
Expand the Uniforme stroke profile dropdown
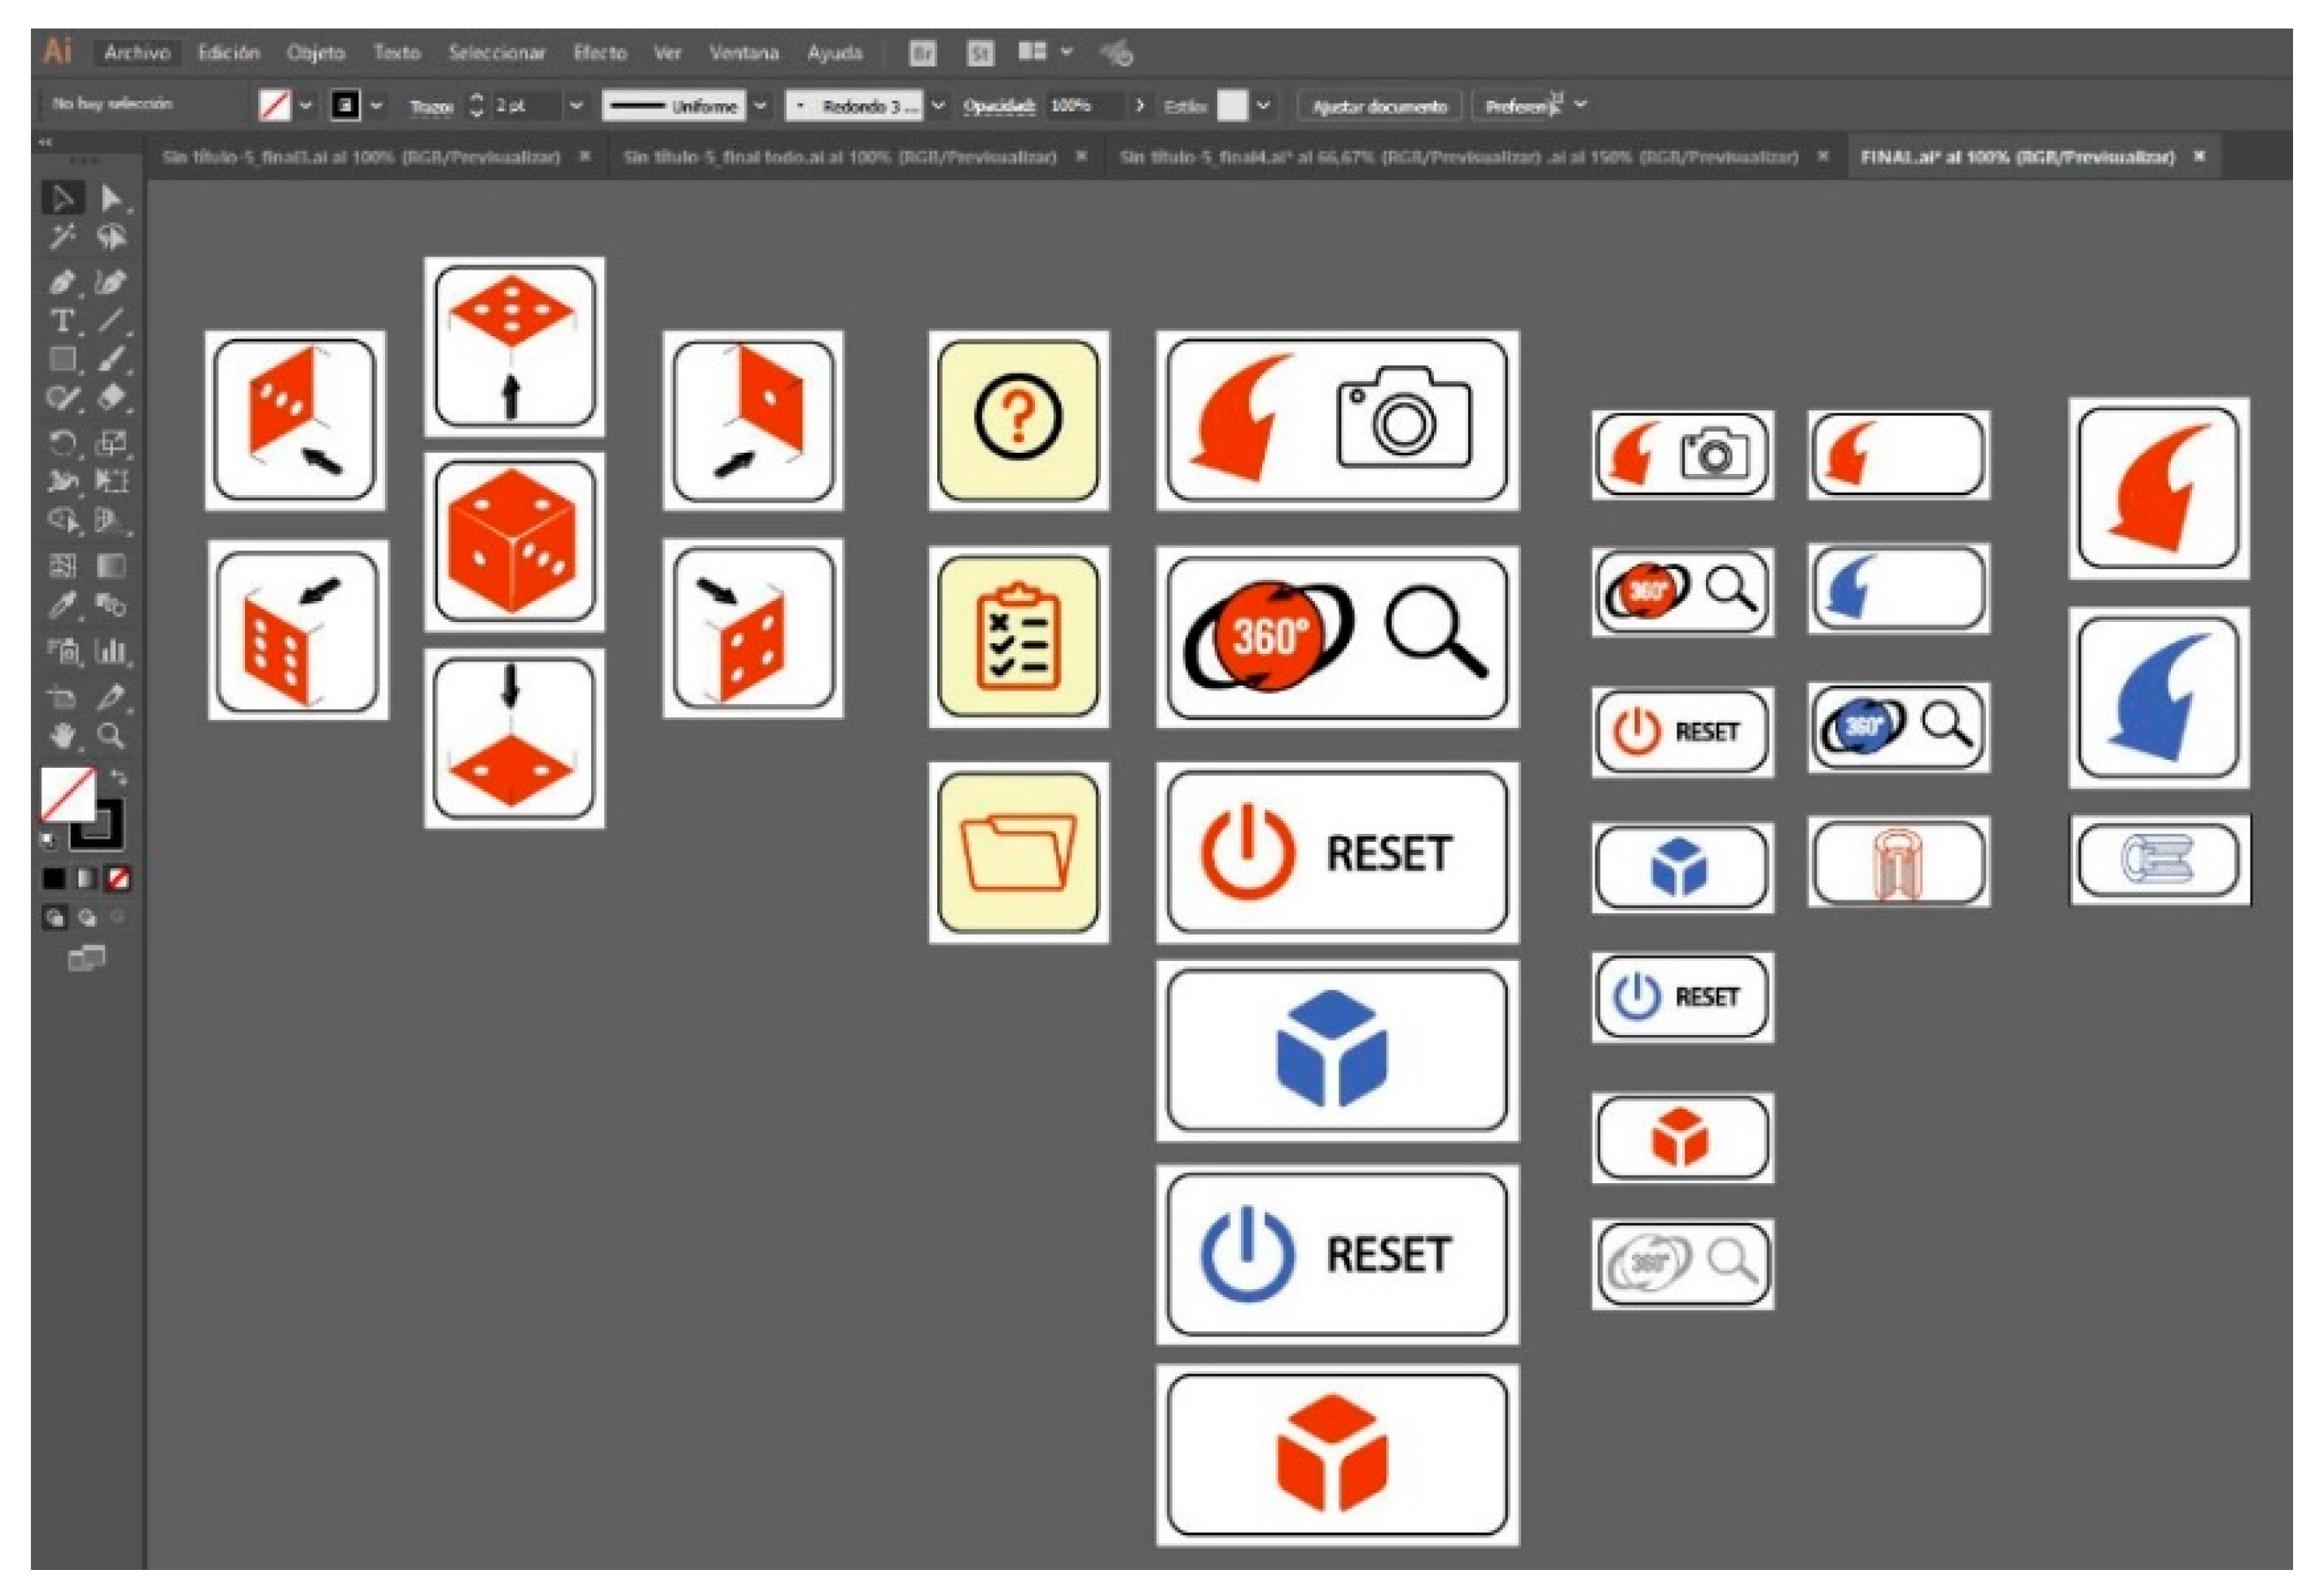(761, 105)
